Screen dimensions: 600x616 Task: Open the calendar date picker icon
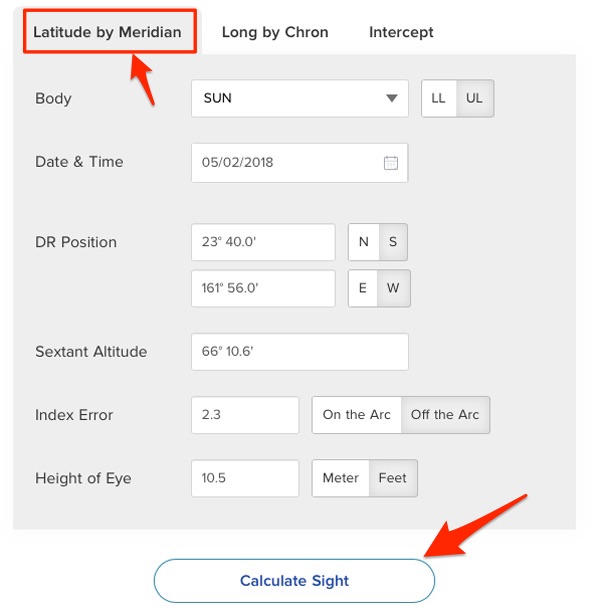(x=391, y=163)
